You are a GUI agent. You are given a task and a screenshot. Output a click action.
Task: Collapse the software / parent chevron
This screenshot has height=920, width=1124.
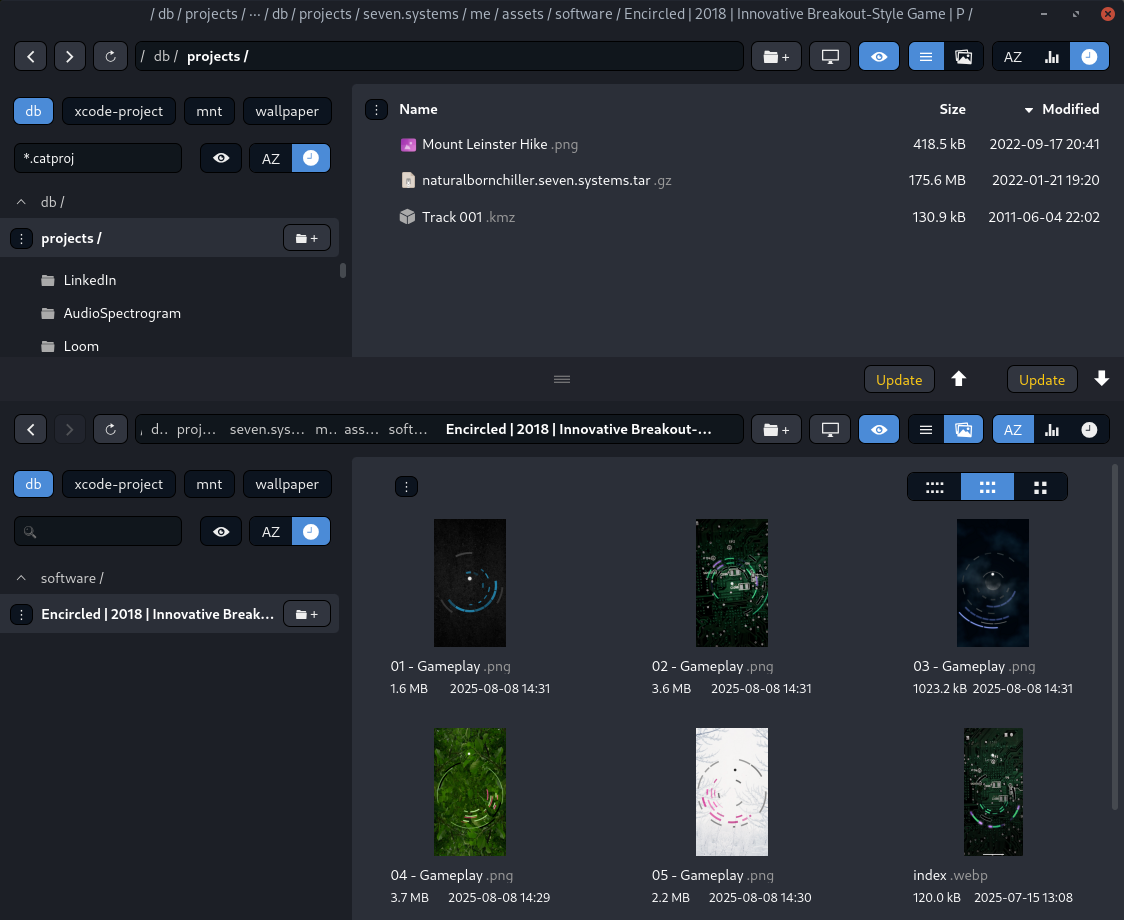click(22, 578)
